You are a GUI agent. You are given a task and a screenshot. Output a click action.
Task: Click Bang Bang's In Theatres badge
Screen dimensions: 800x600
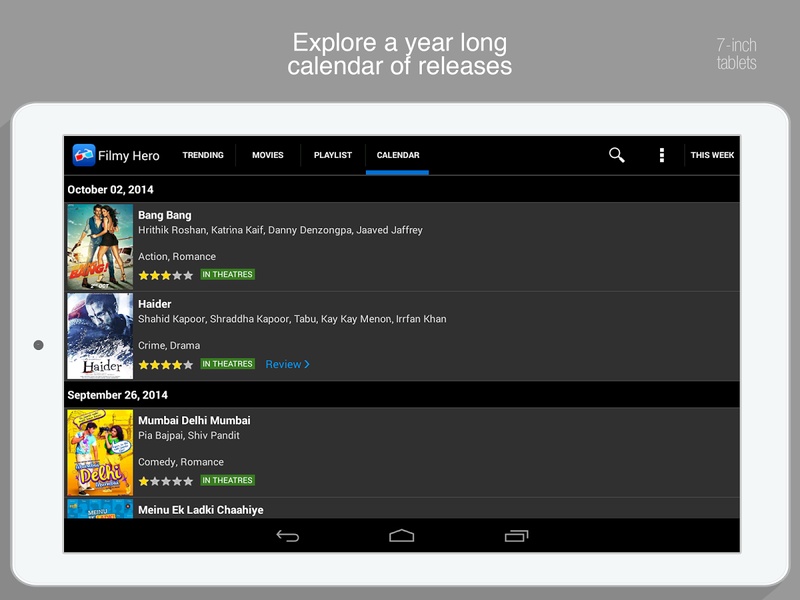pos(228,274)
